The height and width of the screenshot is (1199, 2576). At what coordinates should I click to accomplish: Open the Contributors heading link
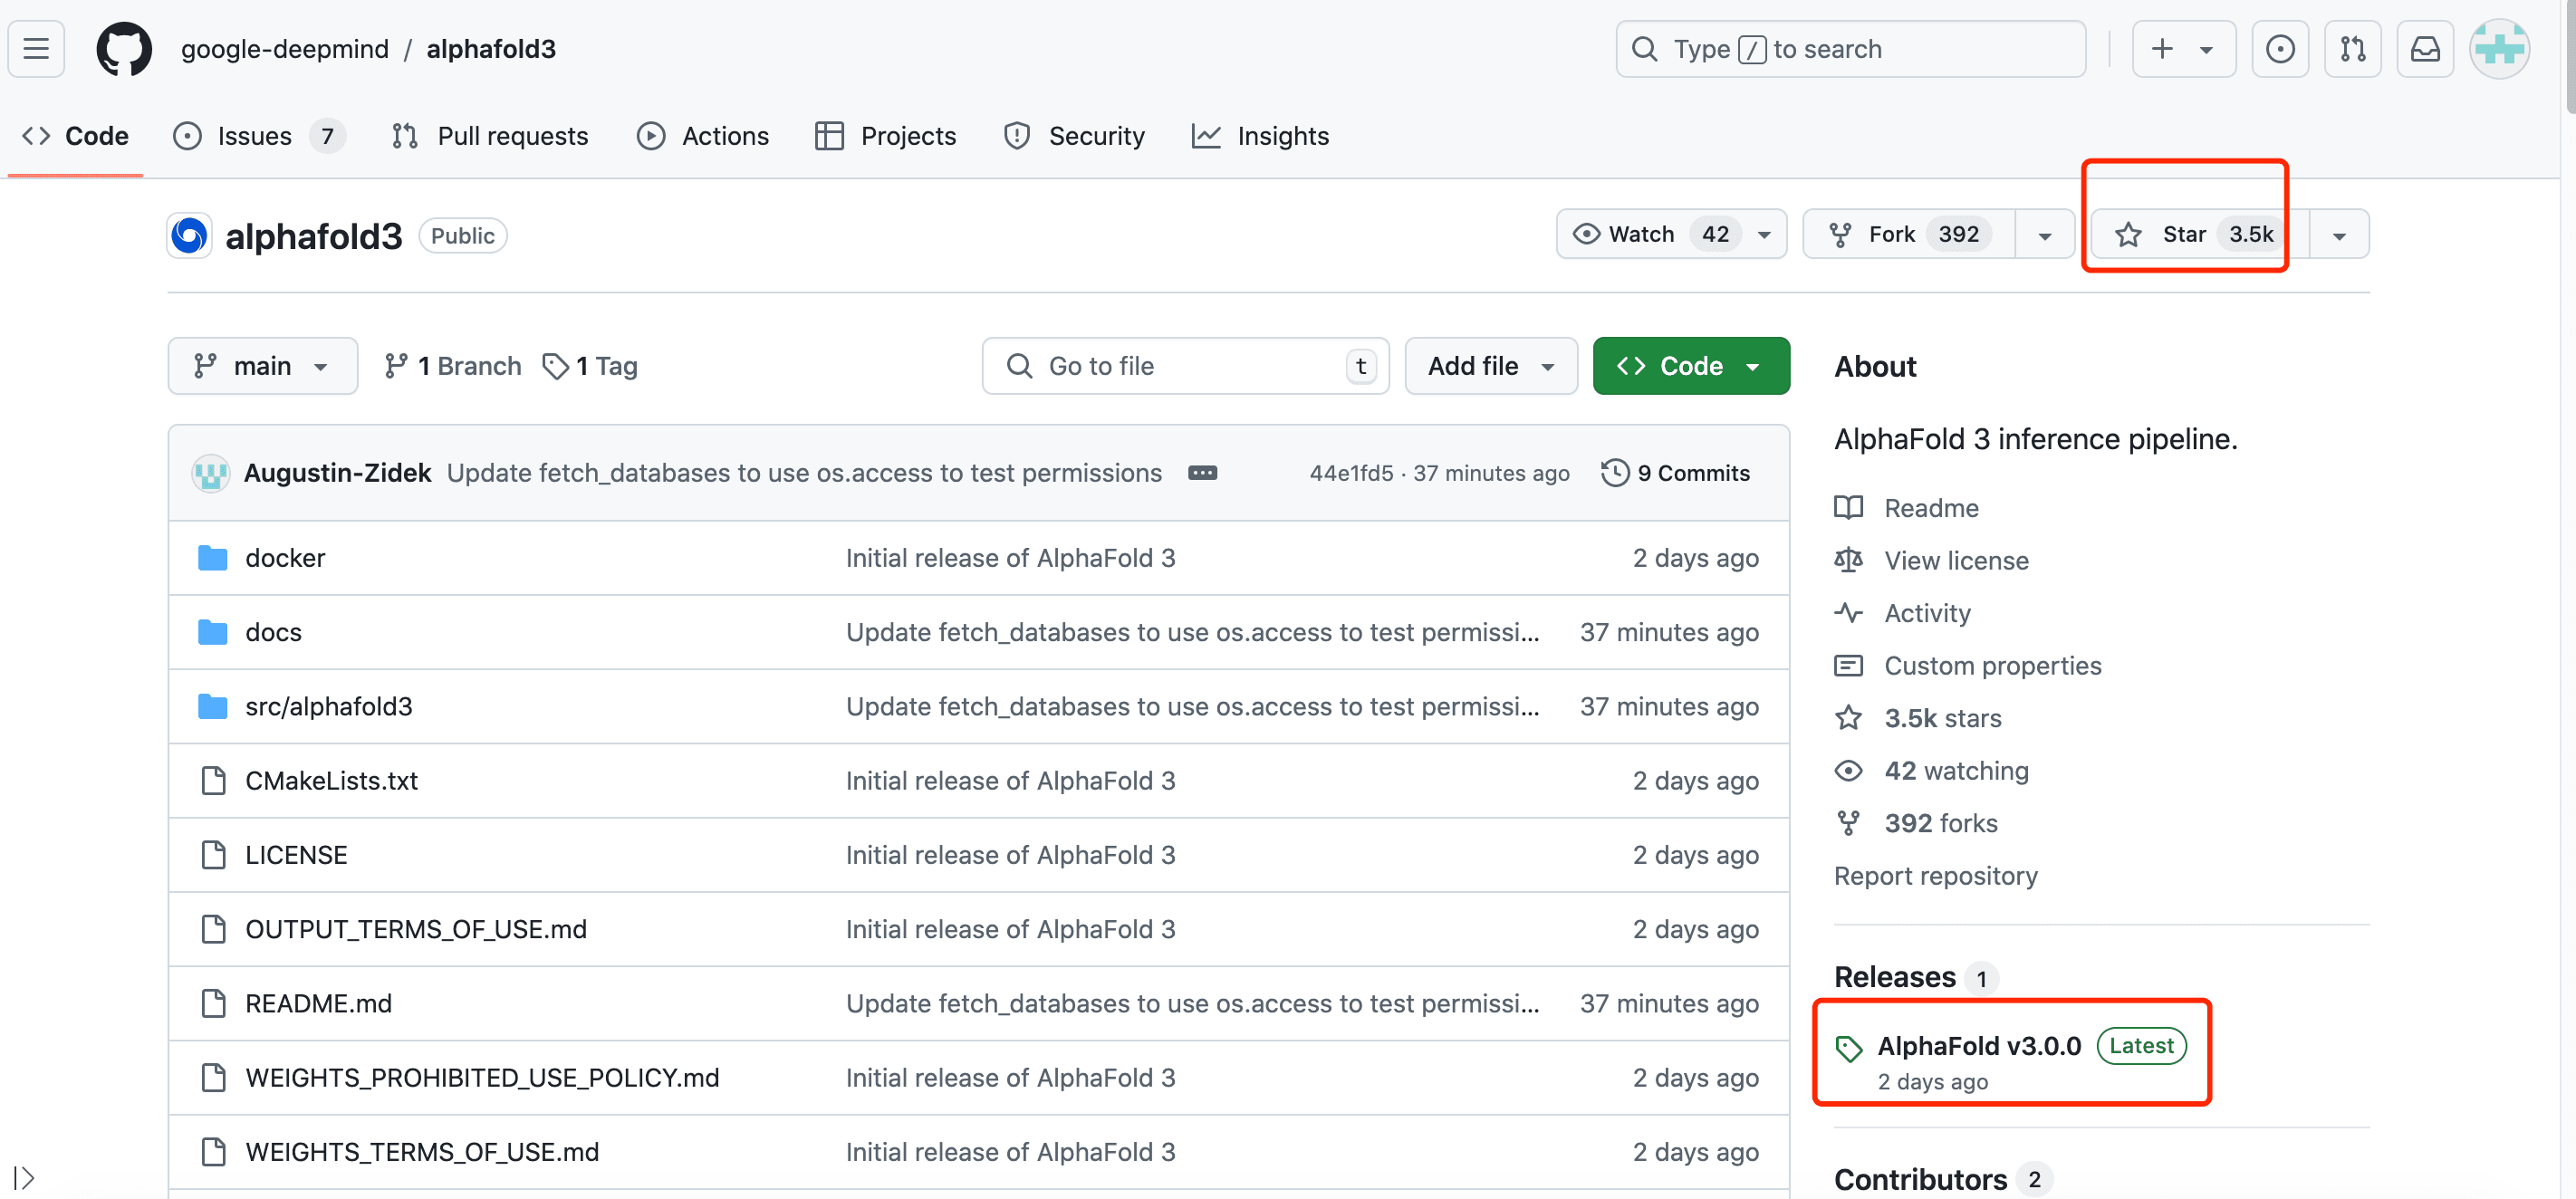1920,1180
